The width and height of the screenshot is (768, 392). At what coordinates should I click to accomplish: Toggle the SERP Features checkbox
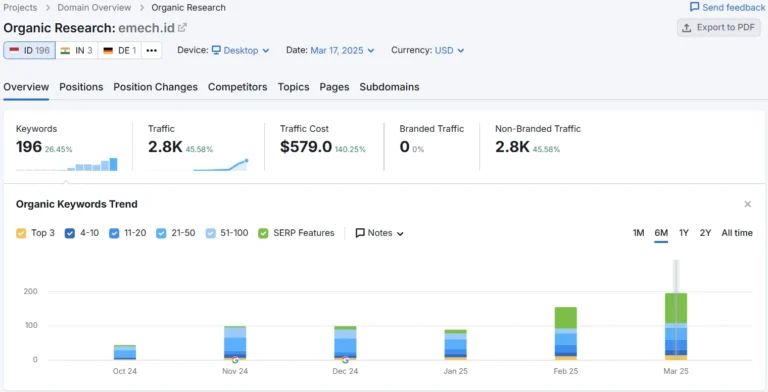pyautogui.click(x=263, y=233)
